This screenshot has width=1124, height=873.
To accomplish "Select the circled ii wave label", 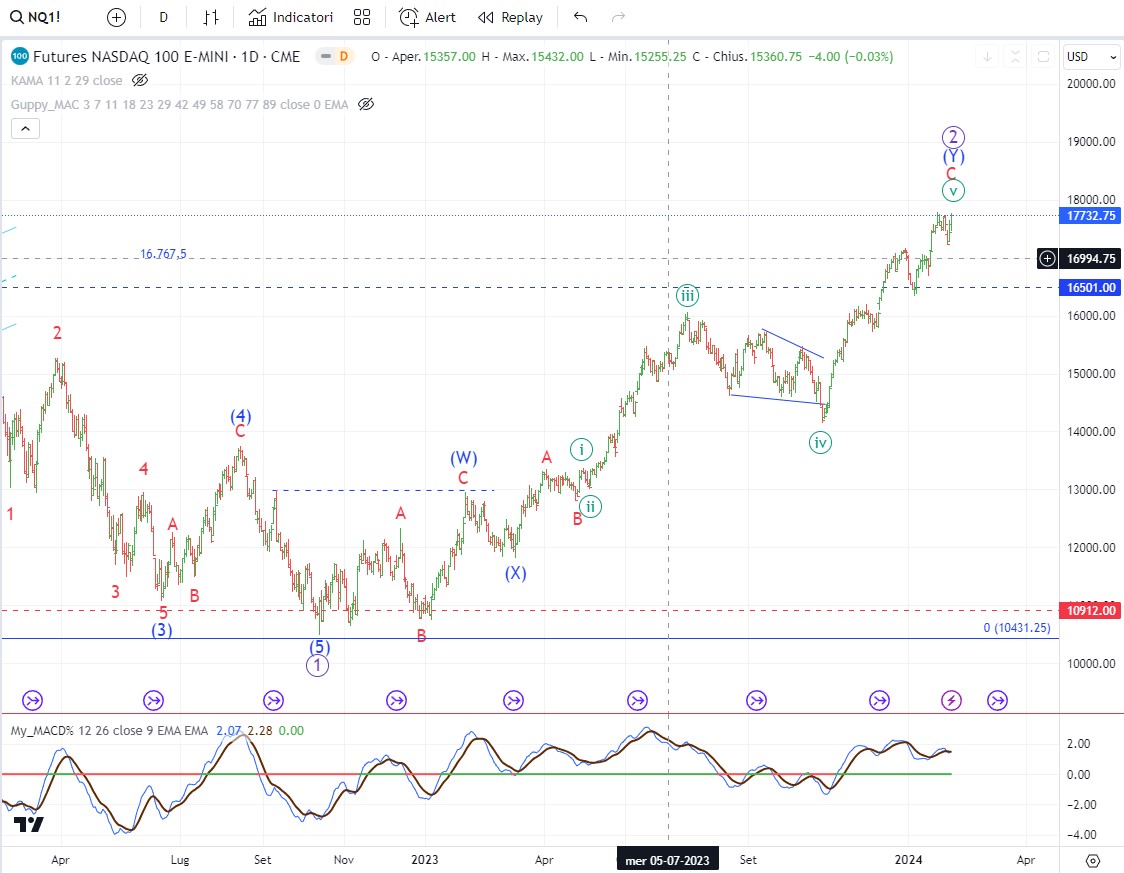I will (x=590, y=507).
